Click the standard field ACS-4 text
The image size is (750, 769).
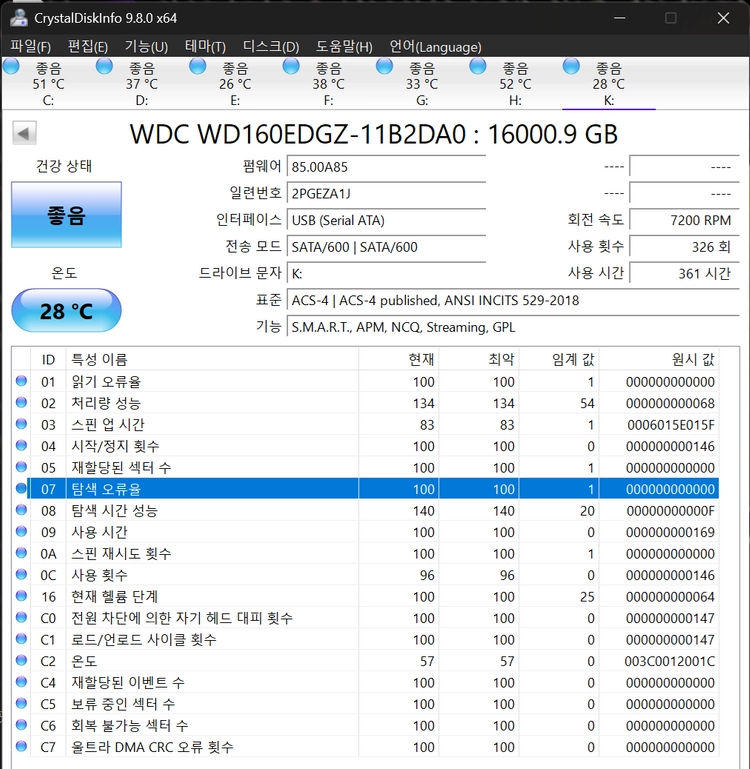[x=513, y=300]
